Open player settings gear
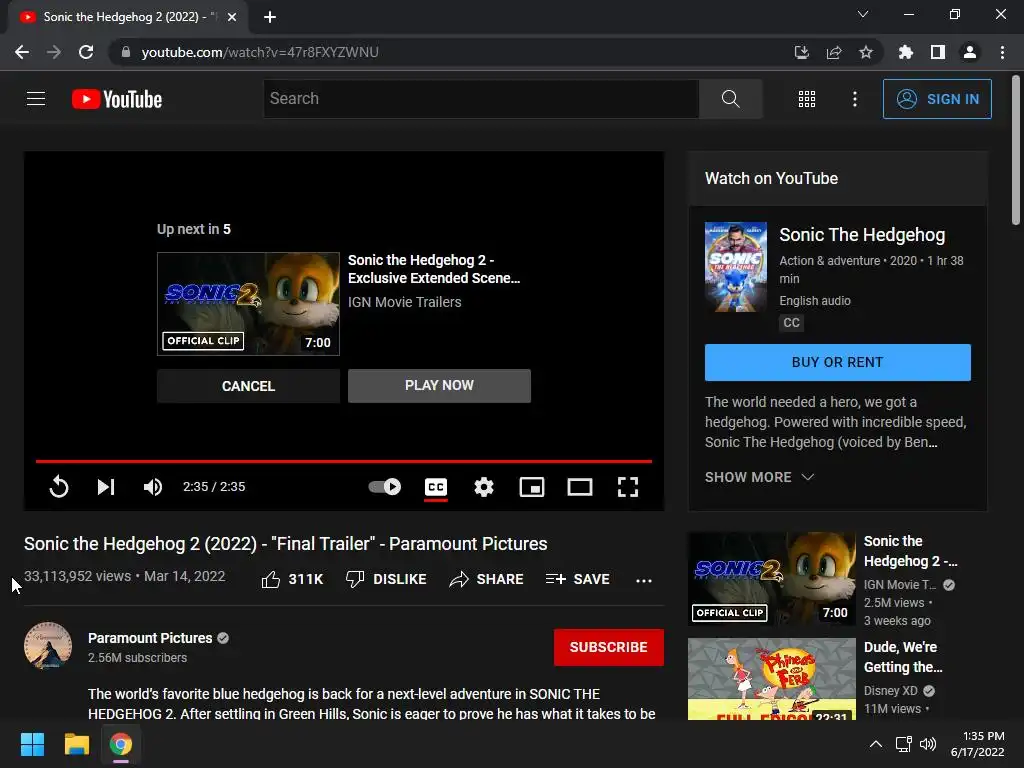This screenshot has height=768, width=1024. [x=484, y=487]
